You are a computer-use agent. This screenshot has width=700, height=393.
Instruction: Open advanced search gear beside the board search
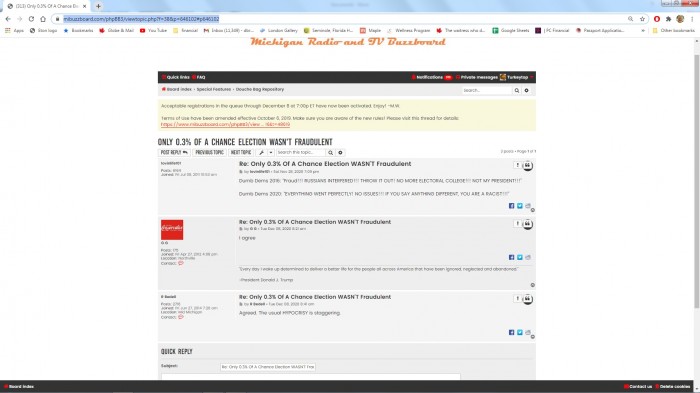click(527, 90)
